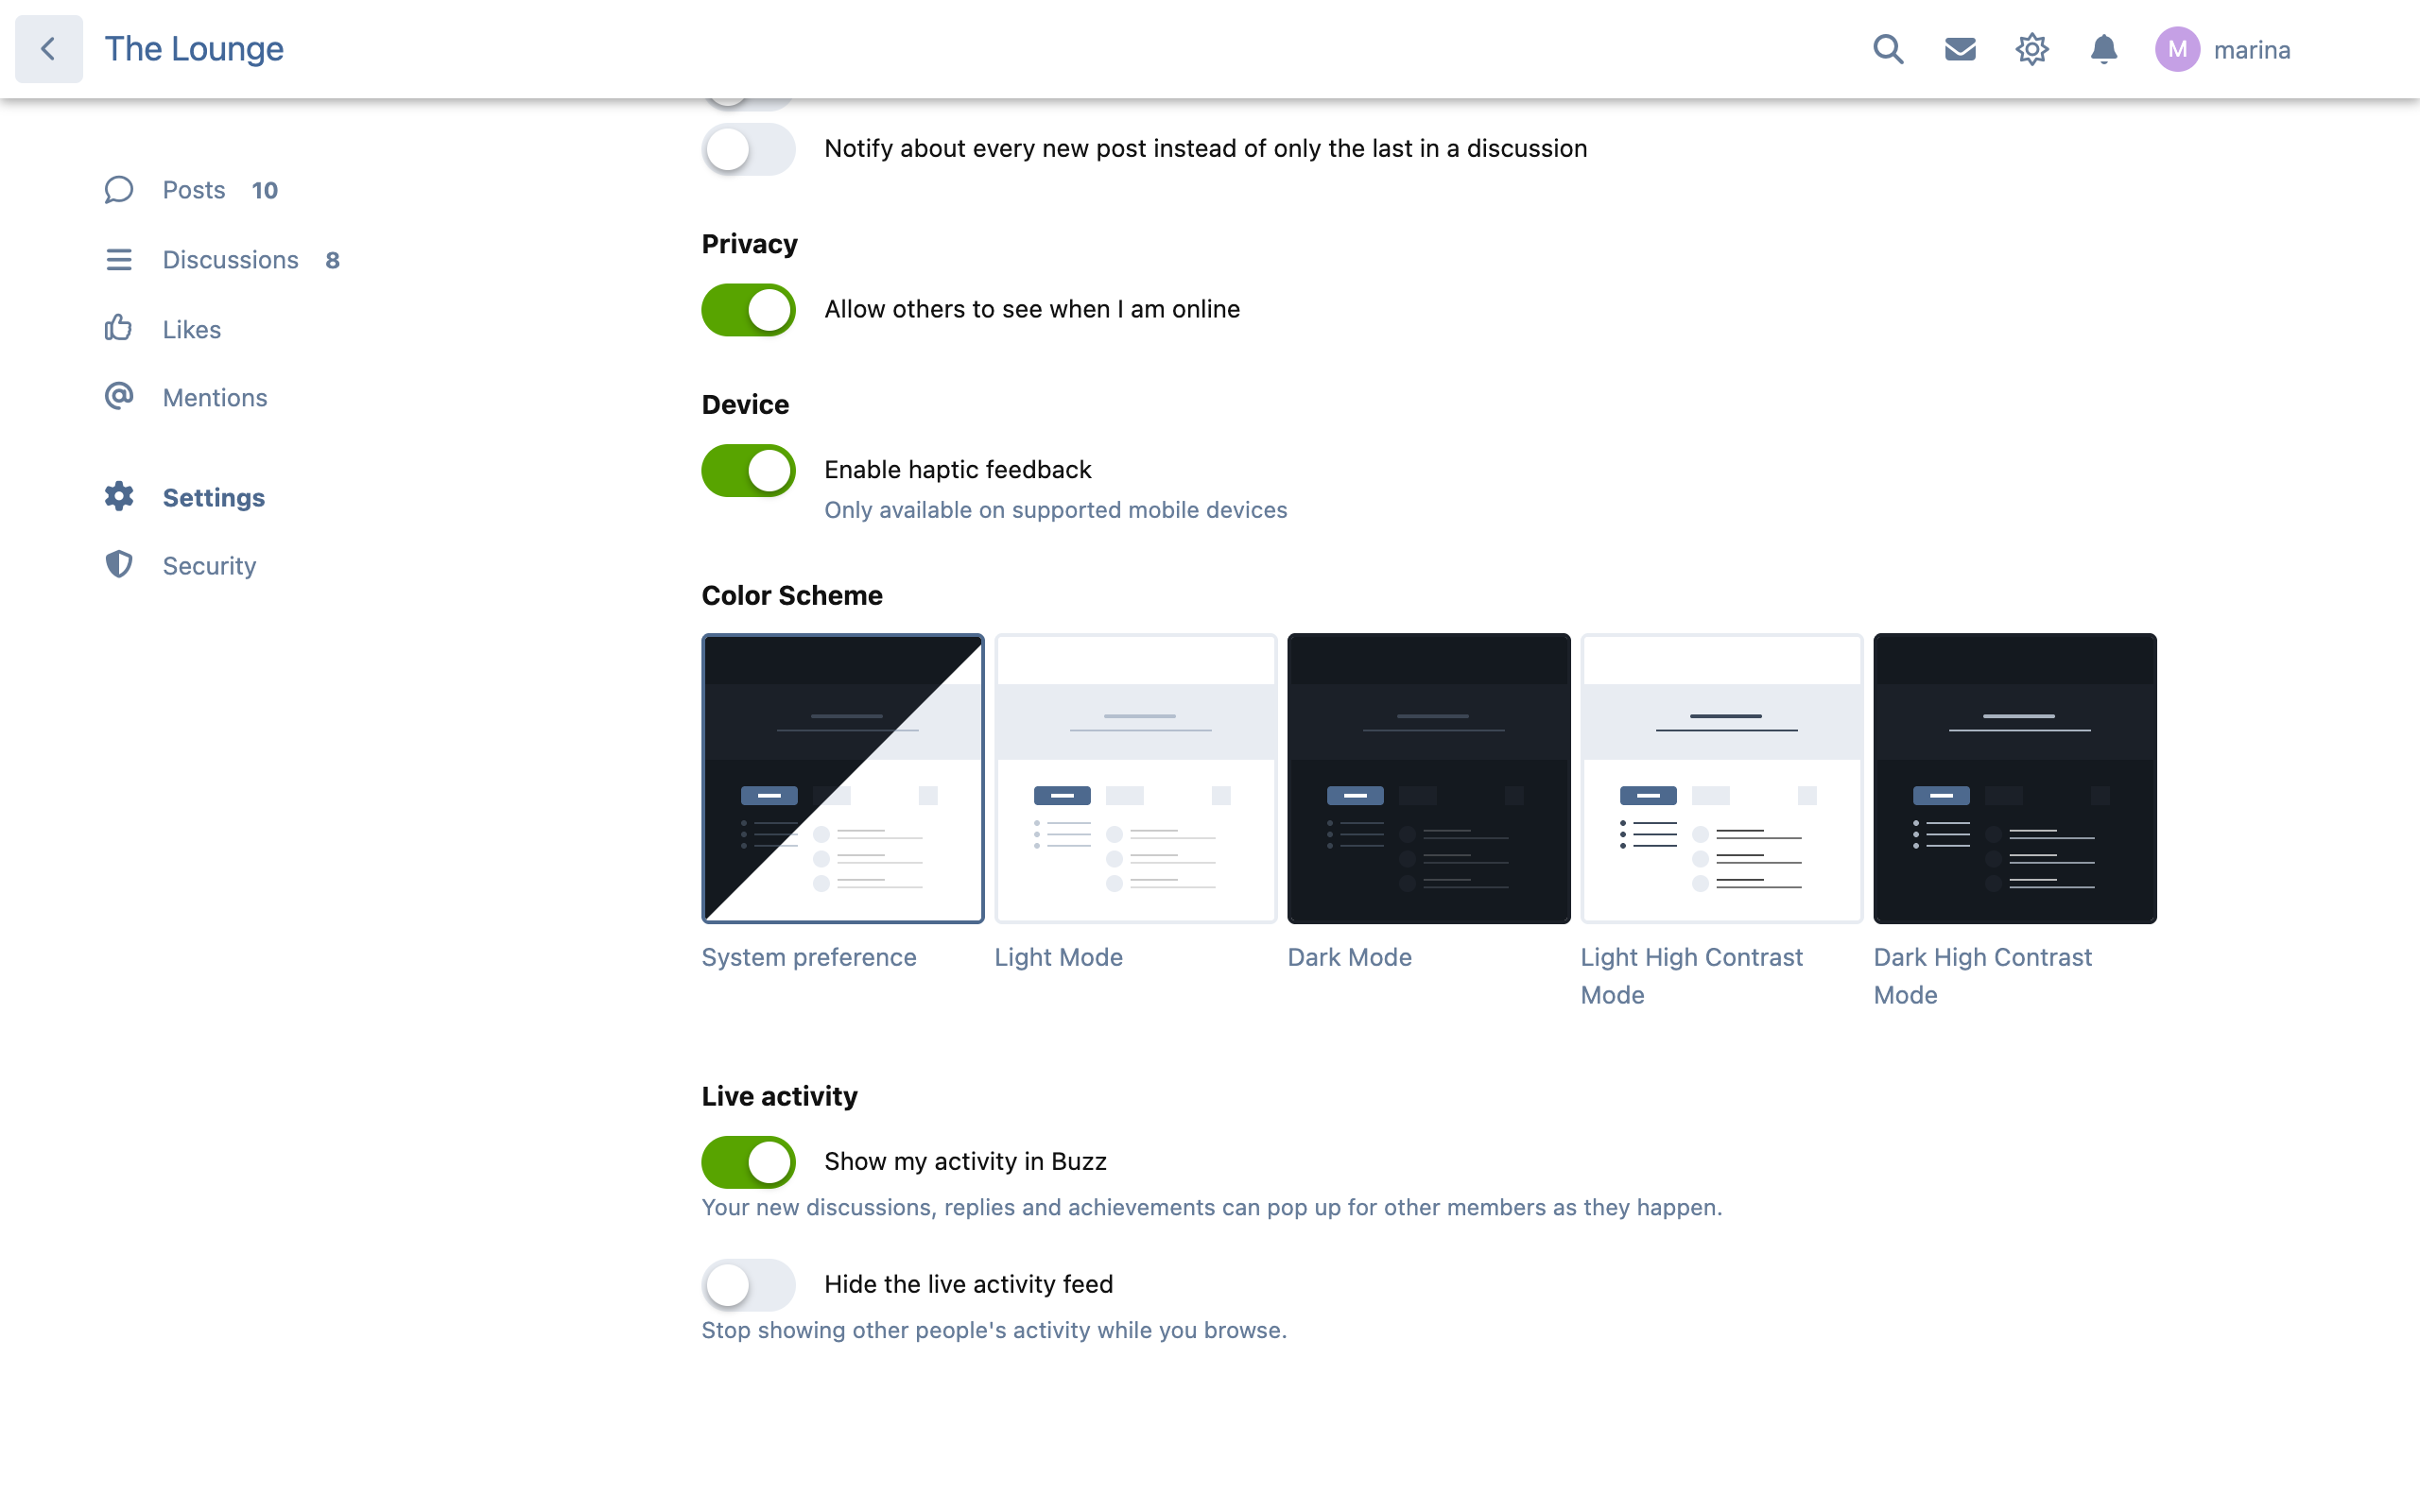
Task: Select Light Mode color scheme thumbnail
Action: [1136, 778]
